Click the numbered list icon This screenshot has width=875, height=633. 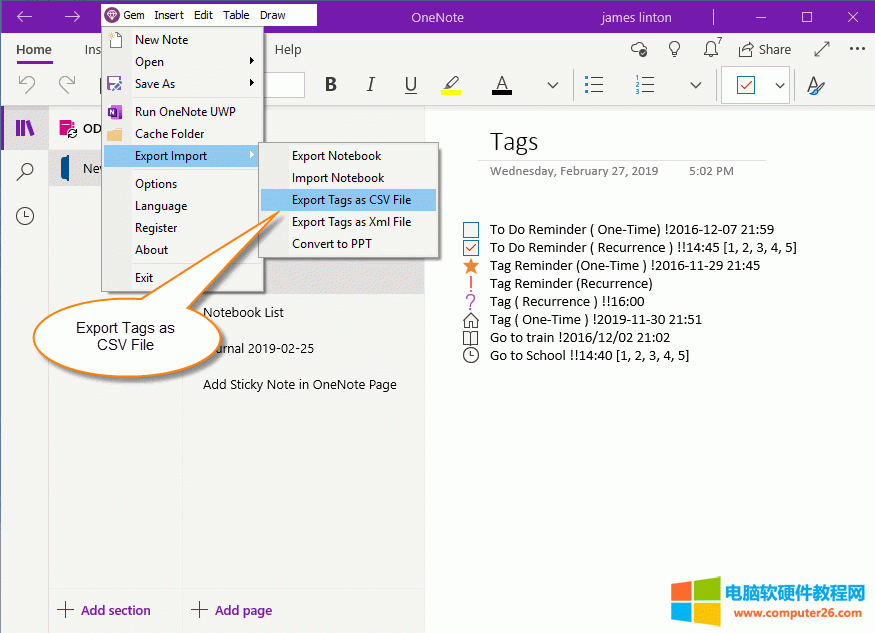(645, 86)
